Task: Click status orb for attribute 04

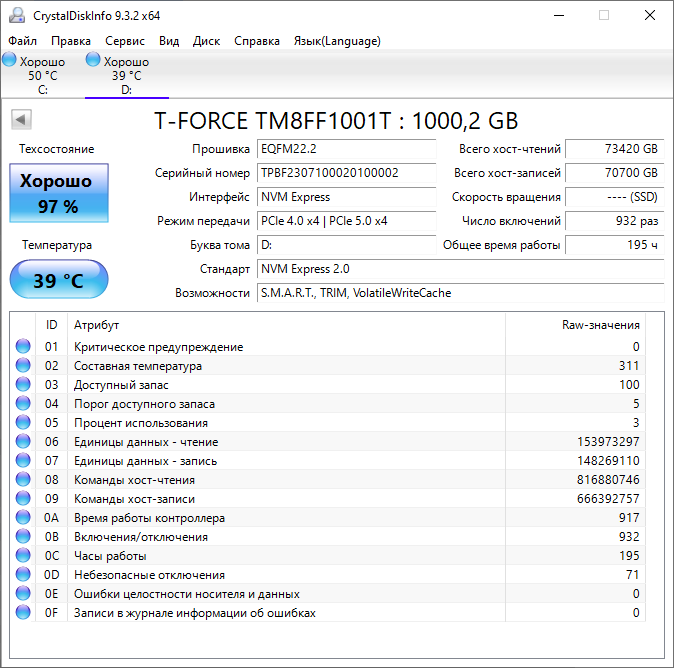Action: 23,404
